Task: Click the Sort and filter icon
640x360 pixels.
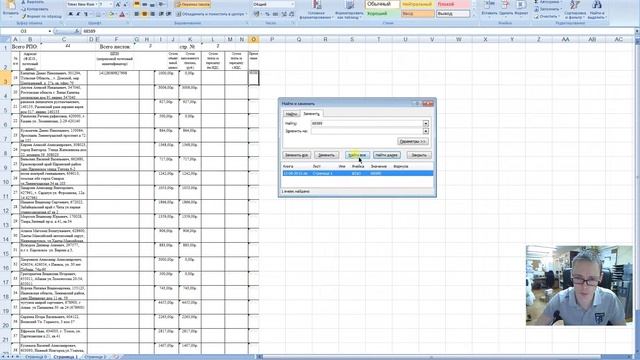Action: point(575,5)
